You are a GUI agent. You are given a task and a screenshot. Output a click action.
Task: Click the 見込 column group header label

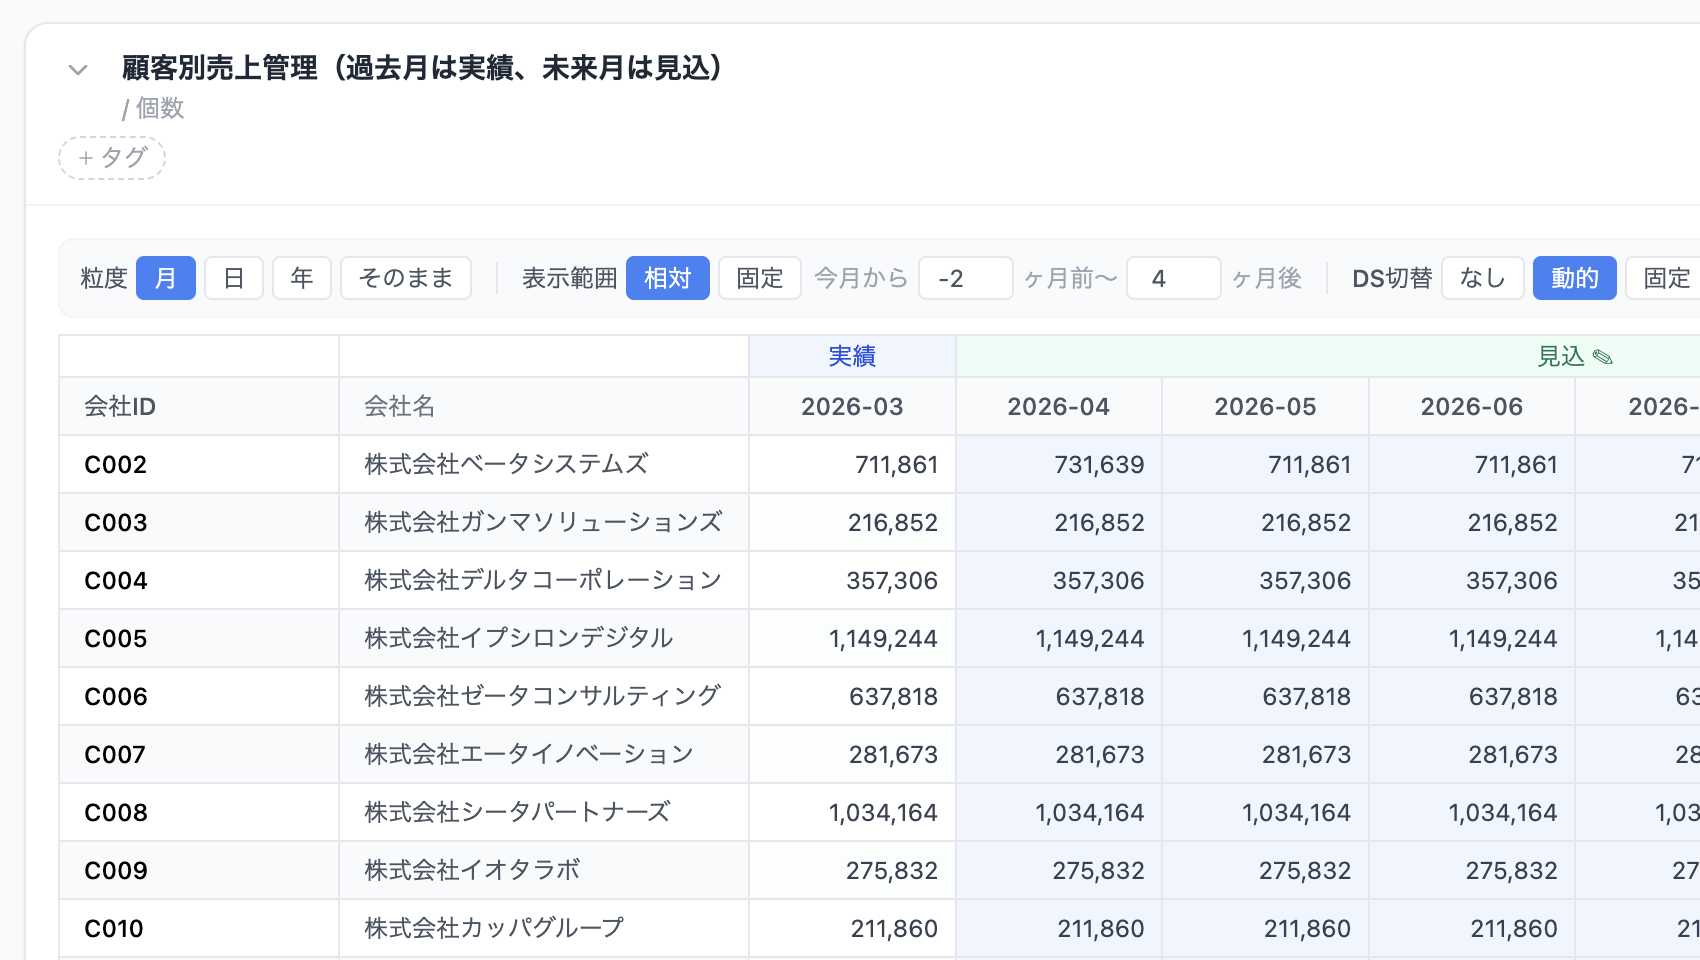[x=1561, y=356]
